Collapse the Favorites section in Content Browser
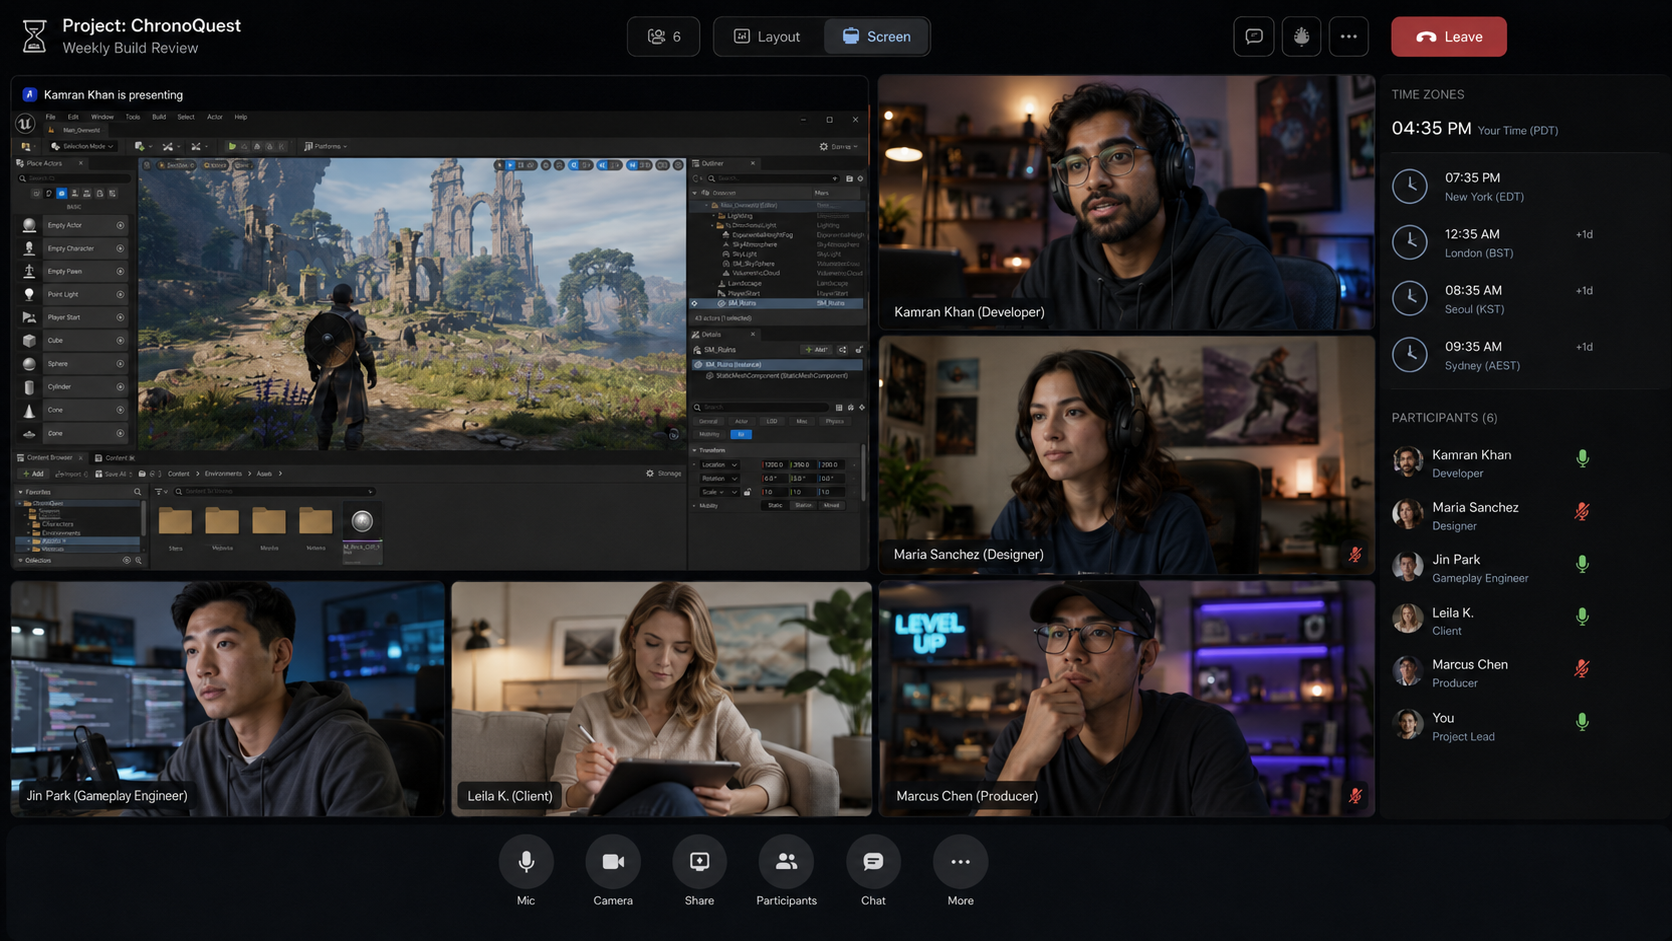Image resolution: width=1672 pixels, height=941 pixels. pos(20,492)
